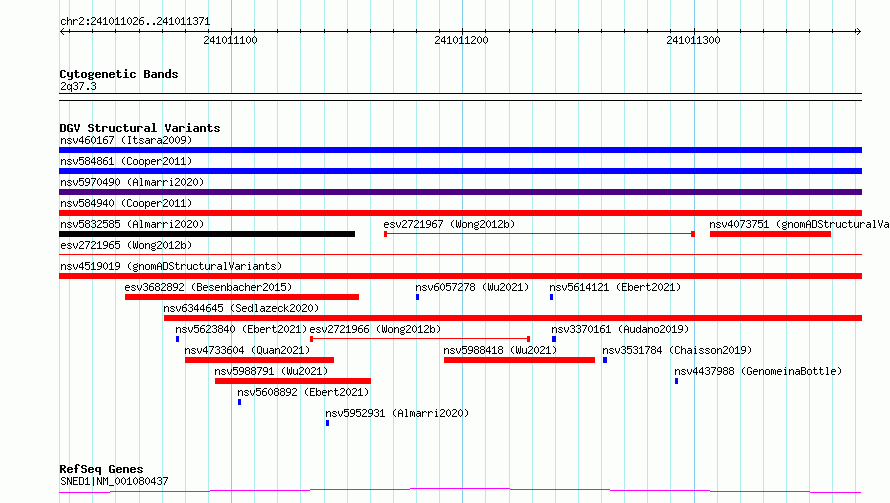Click the nsv460167 (Itsara2009) variant label
The height and width of the screenshot is (503, 890).
(x=126, y=140)
